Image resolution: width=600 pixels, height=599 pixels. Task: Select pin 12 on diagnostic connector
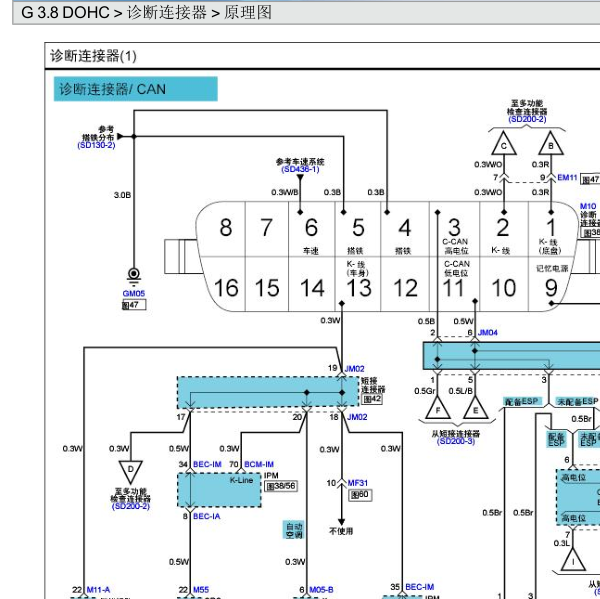pyautogui.click(x=404, y=285)
